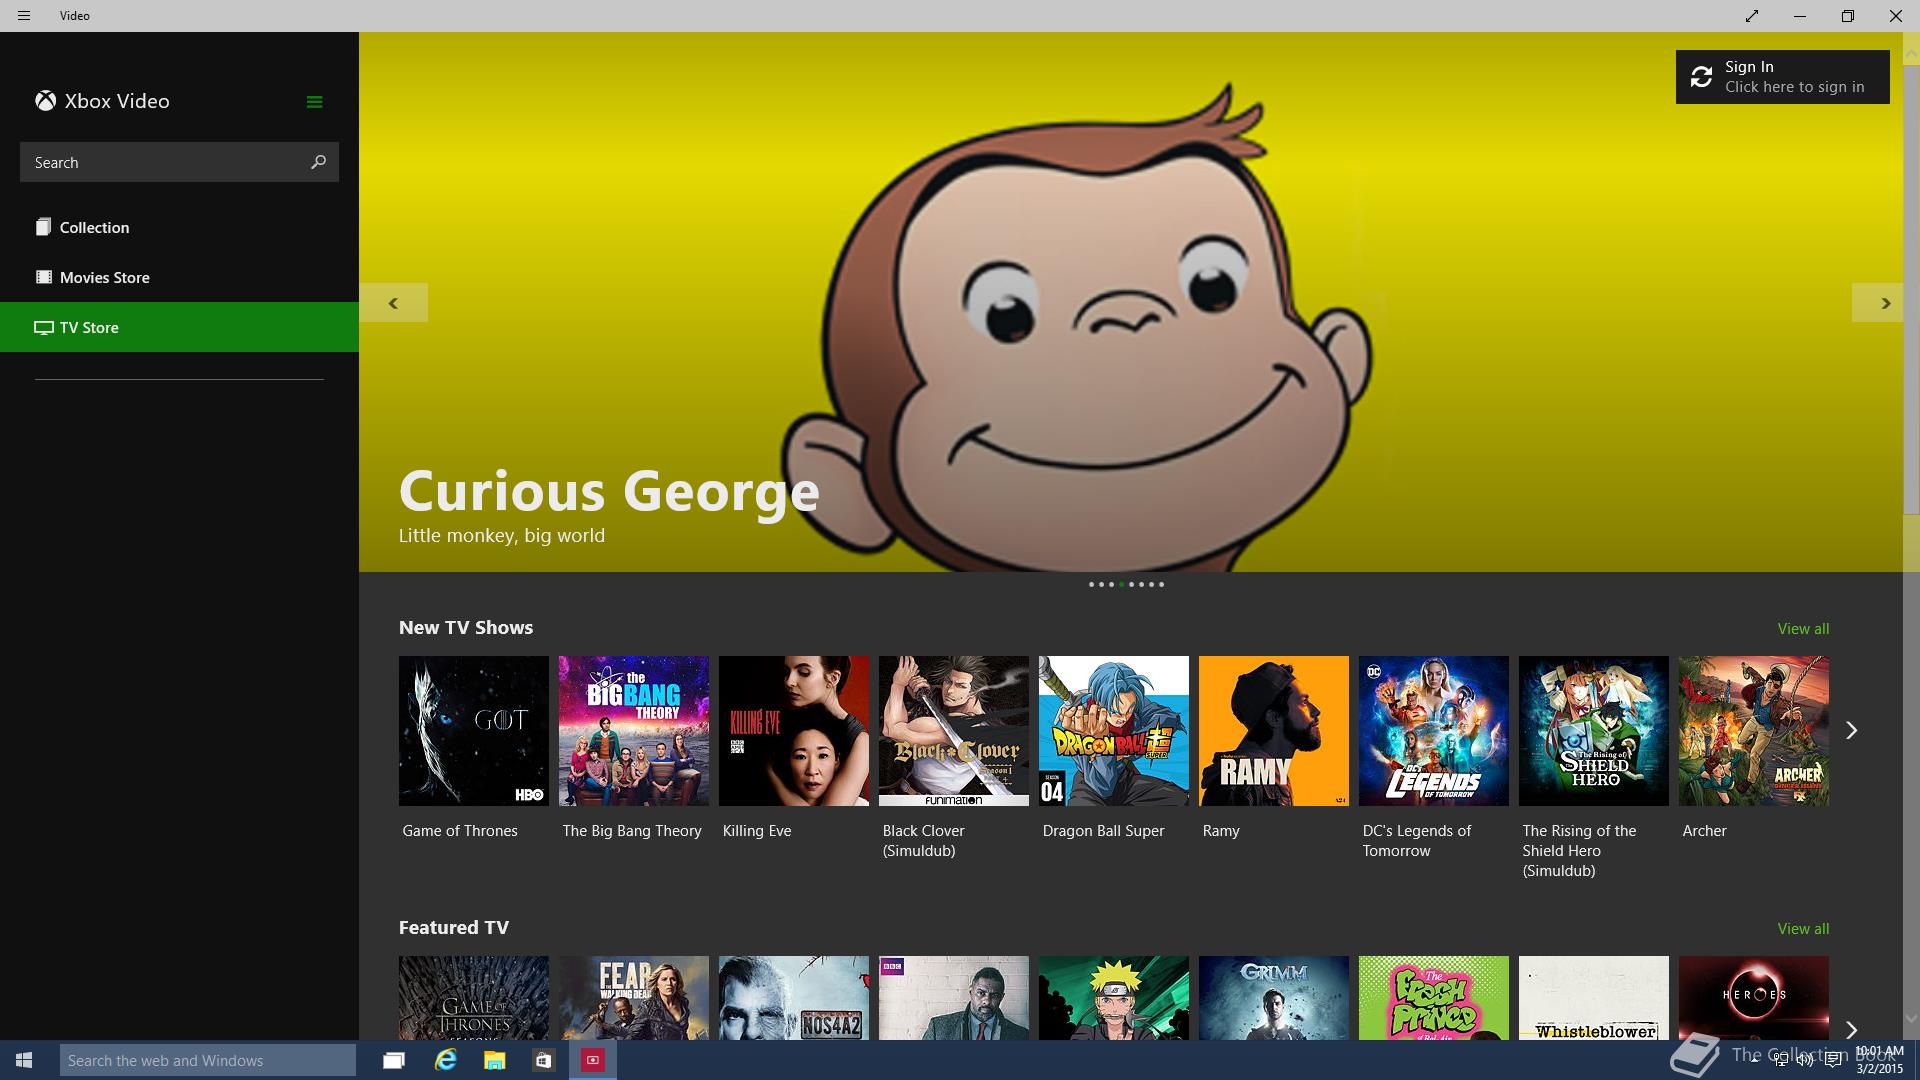Click Dragon Ball Super title text

[x=1103, y=831]
